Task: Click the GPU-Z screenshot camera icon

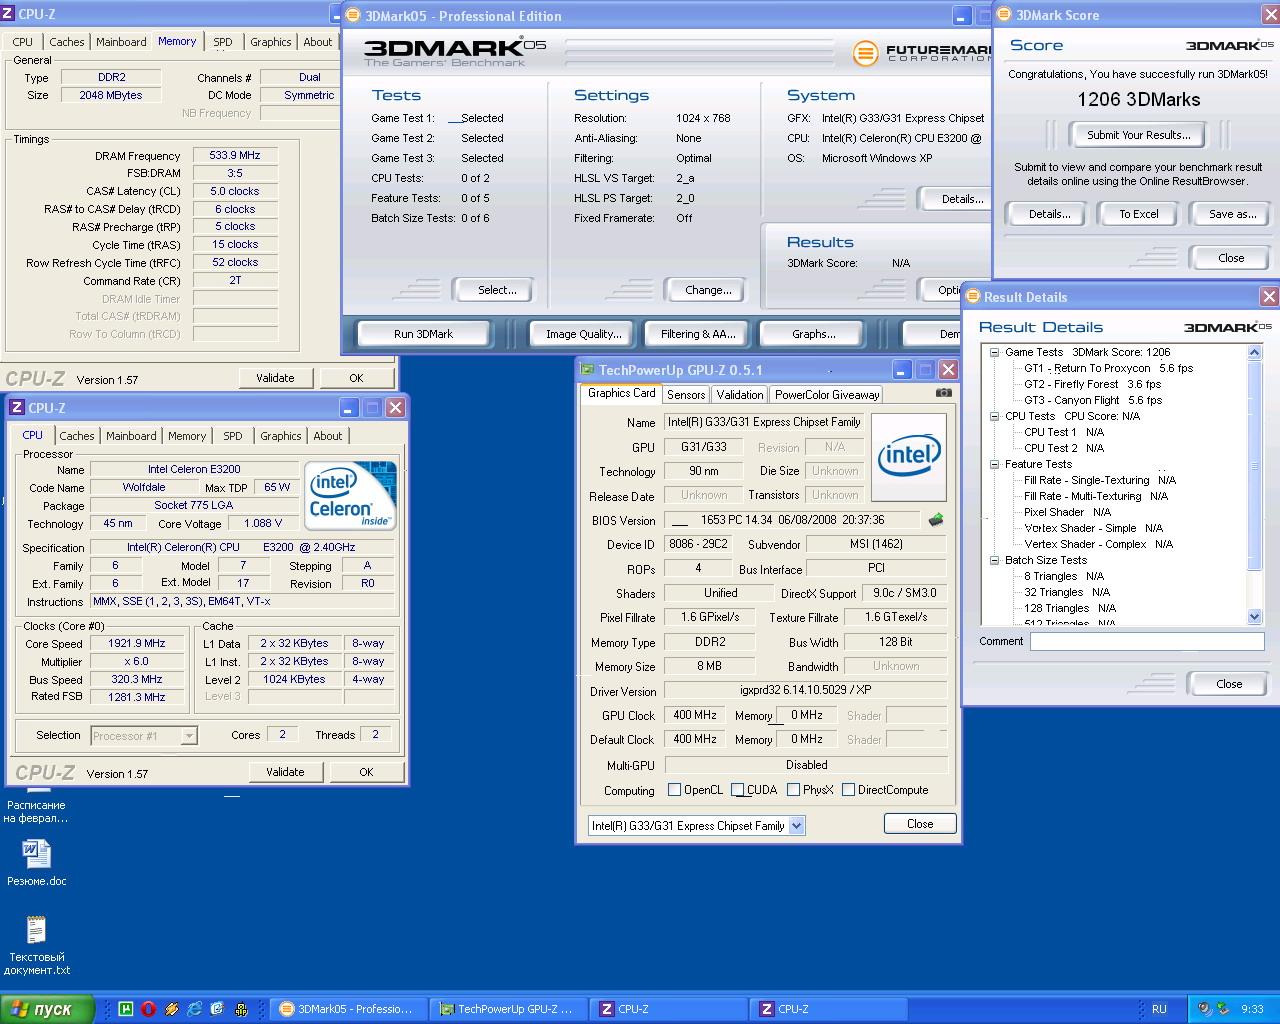Action: 943,393
